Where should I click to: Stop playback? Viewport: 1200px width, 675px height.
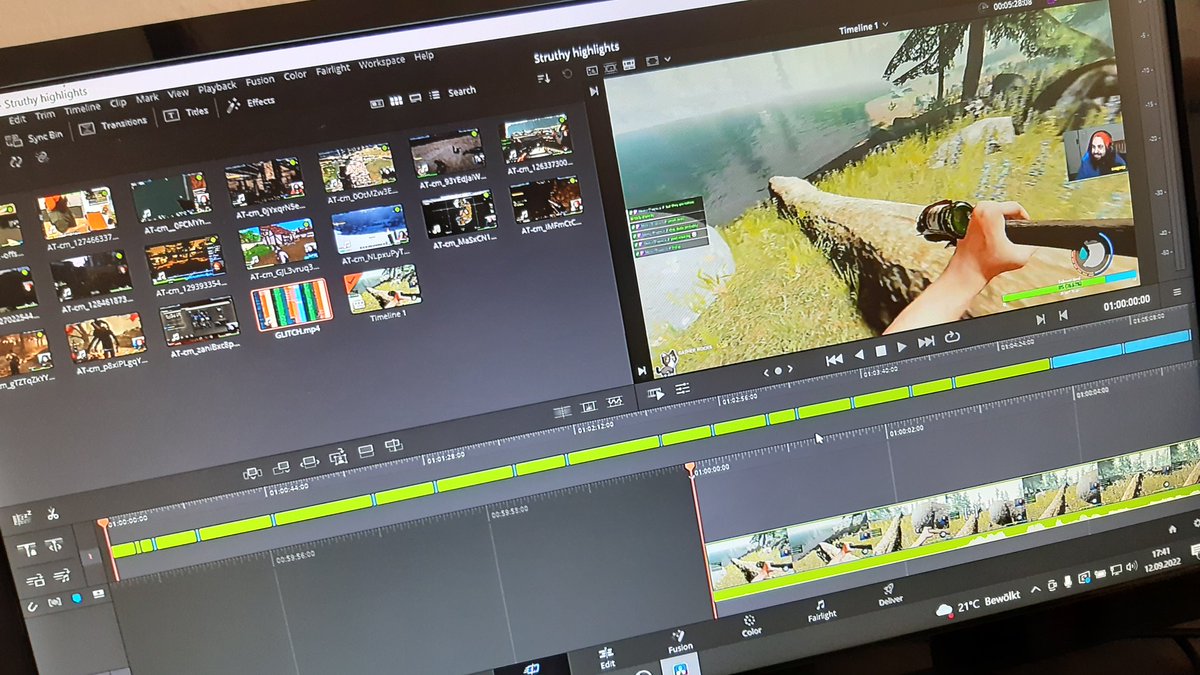tap(881, 351)
